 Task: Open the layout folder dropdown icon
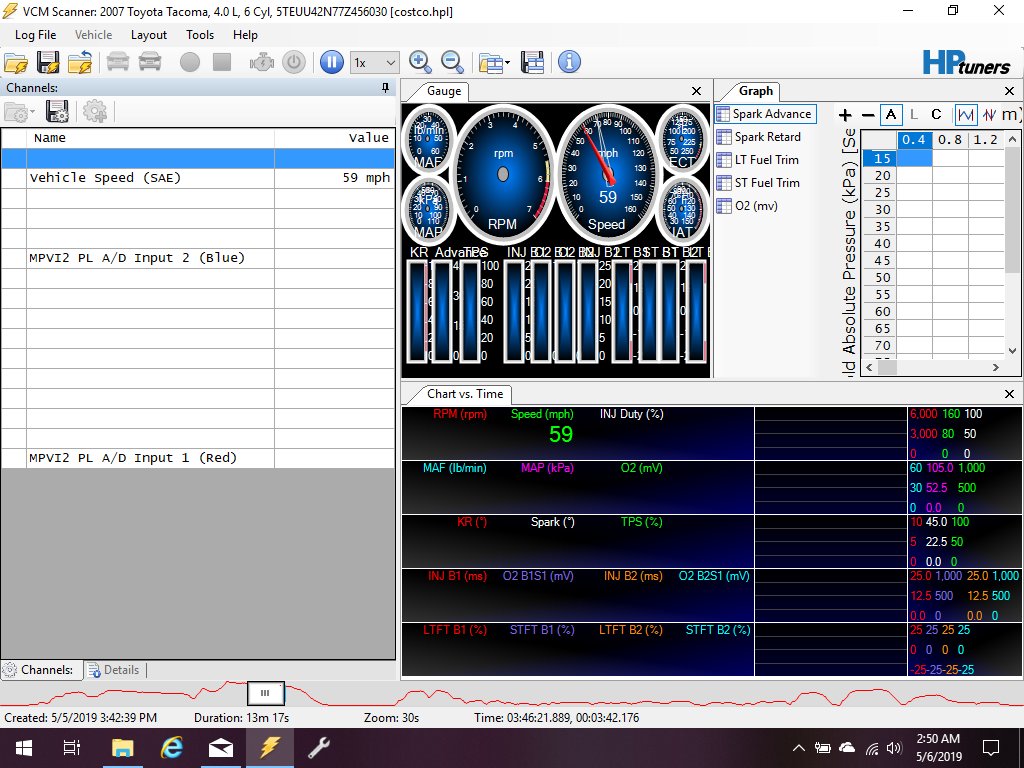pos(494,63)
